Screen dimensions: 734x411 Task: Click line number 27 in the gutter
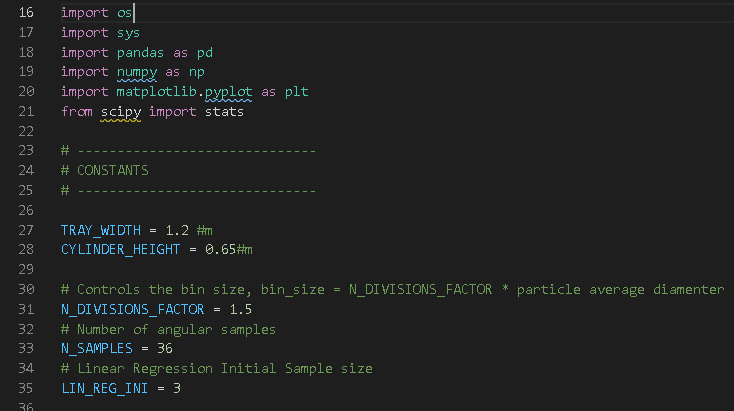pos(27,229)
